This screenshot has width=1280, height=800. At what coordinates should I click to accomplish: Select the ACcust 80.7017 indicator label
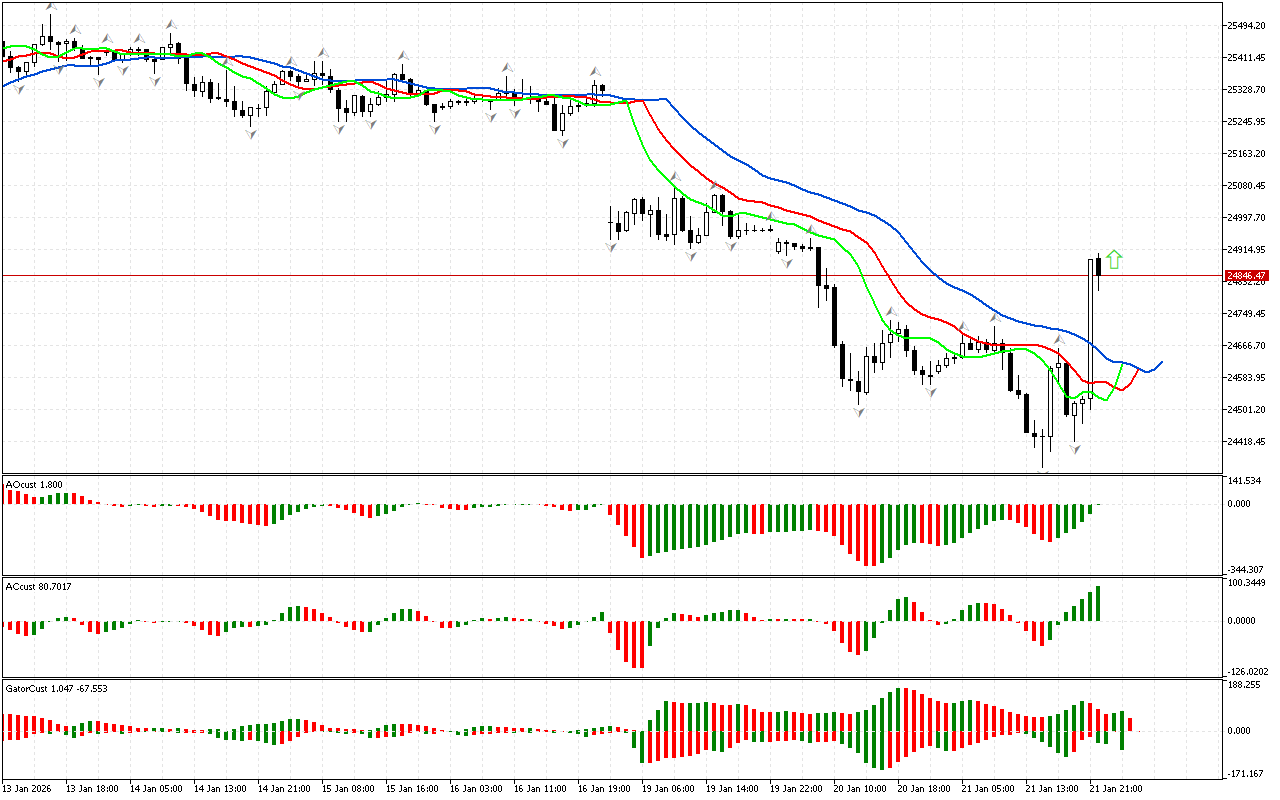[x=39, y=585]
